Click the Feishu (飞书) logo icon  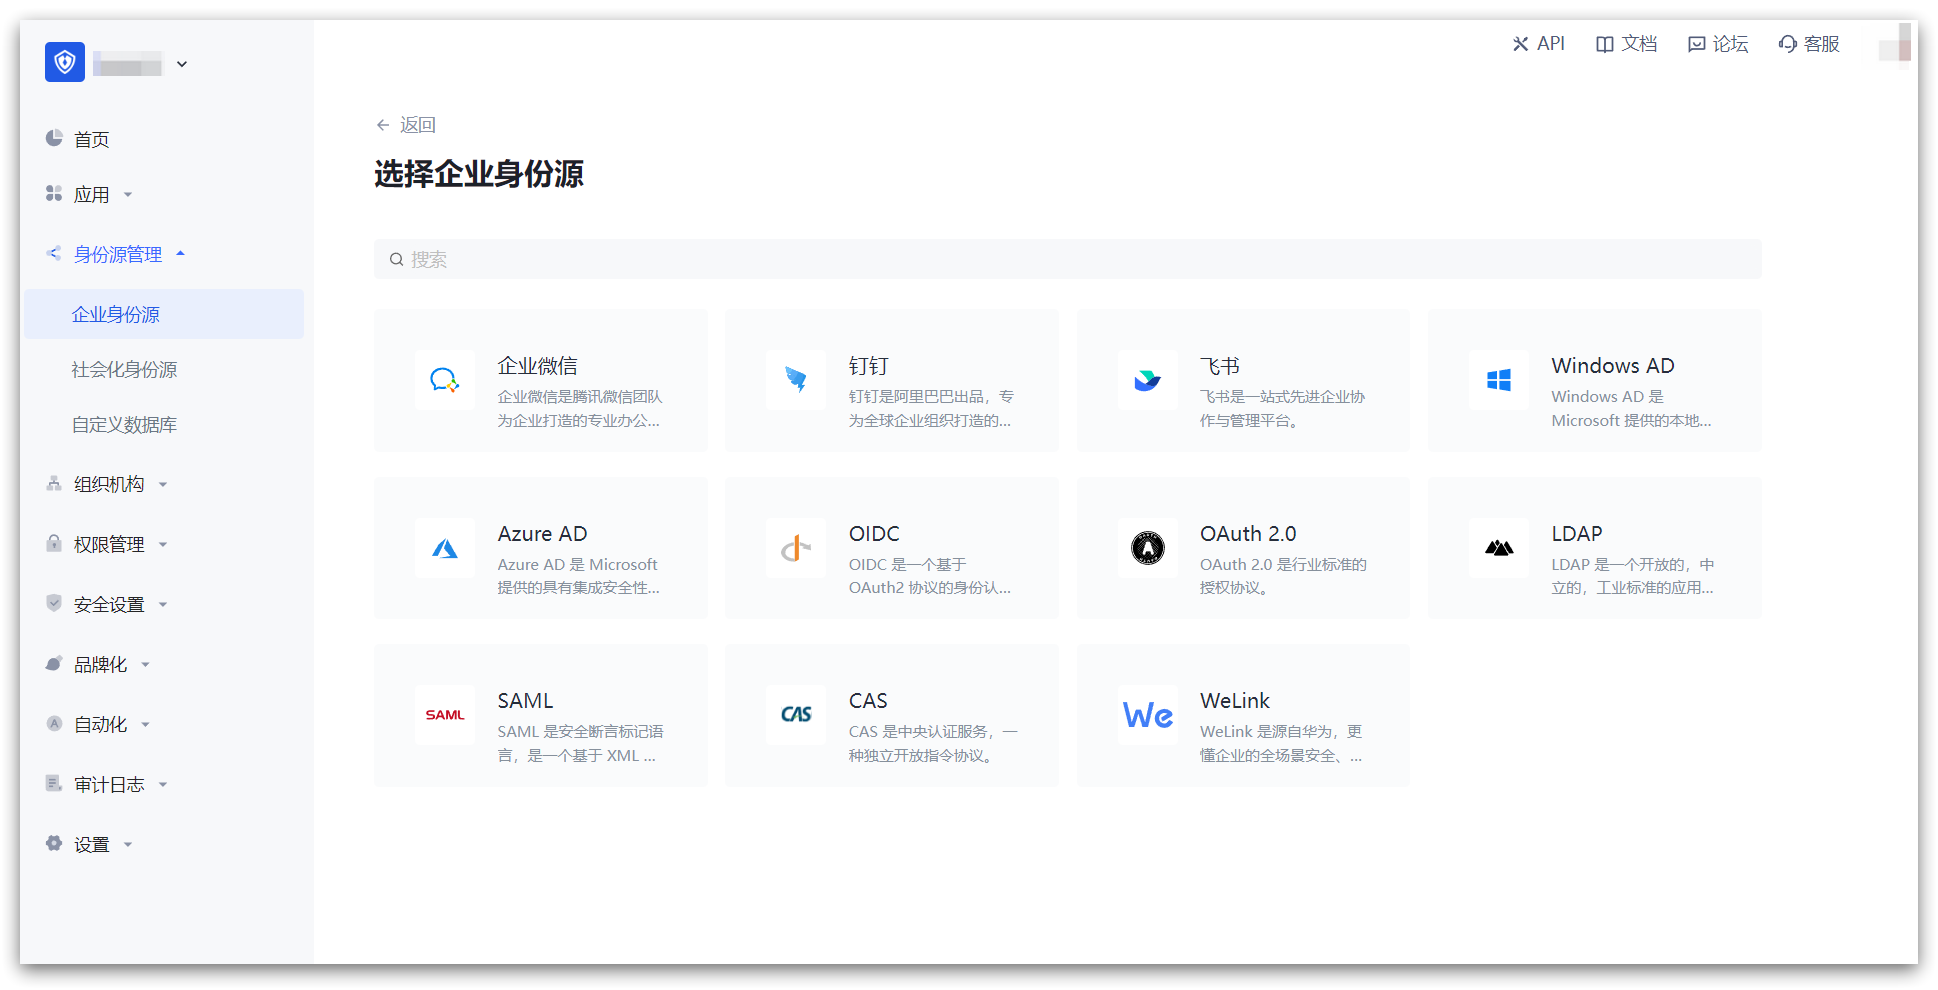(x=1147, y=380)
